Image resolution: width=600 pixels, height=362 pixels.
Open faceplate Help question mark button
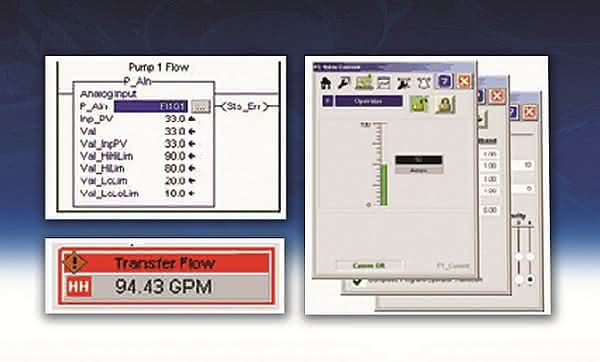pyautogui.click(x=444, y=82)
